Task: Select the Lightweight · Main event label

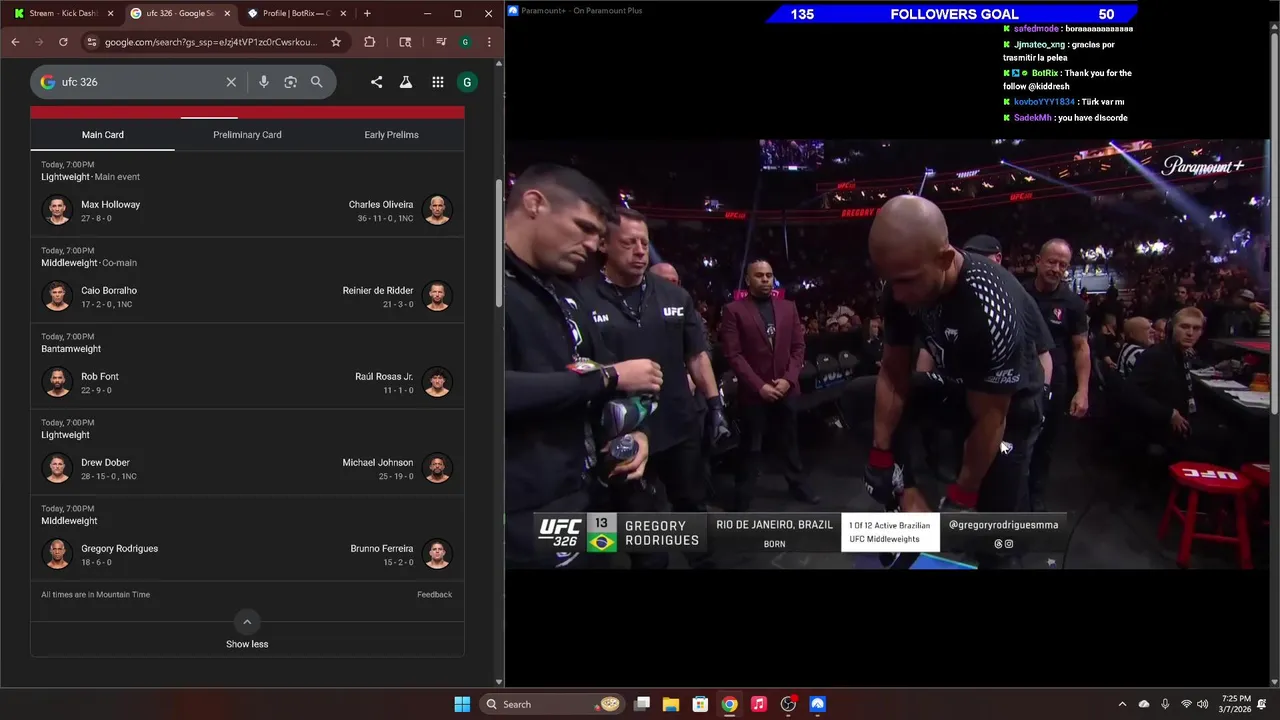Action: [90, 177]
